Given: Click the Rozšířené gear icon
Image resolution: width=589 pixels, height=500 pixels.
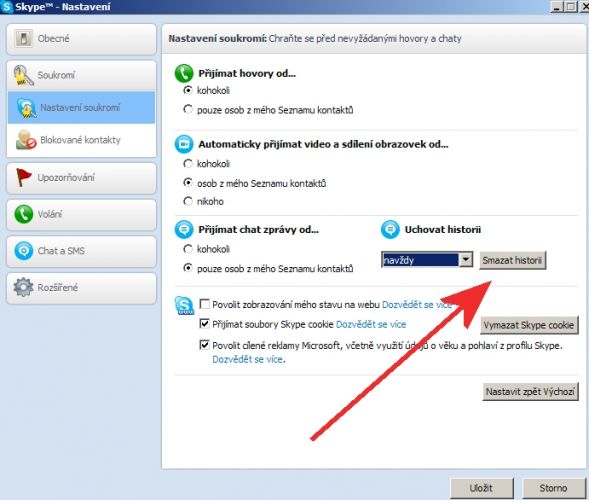Looking at the screenshot, I should tap(23, 287).
